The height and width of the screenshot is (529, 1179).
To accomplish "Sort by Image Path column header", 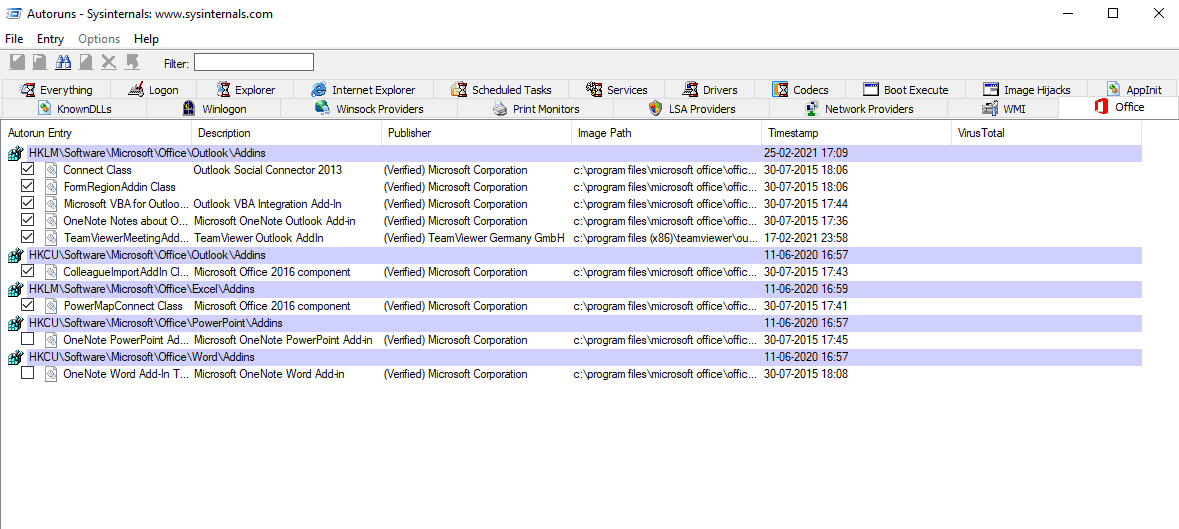I will [667, 133].
